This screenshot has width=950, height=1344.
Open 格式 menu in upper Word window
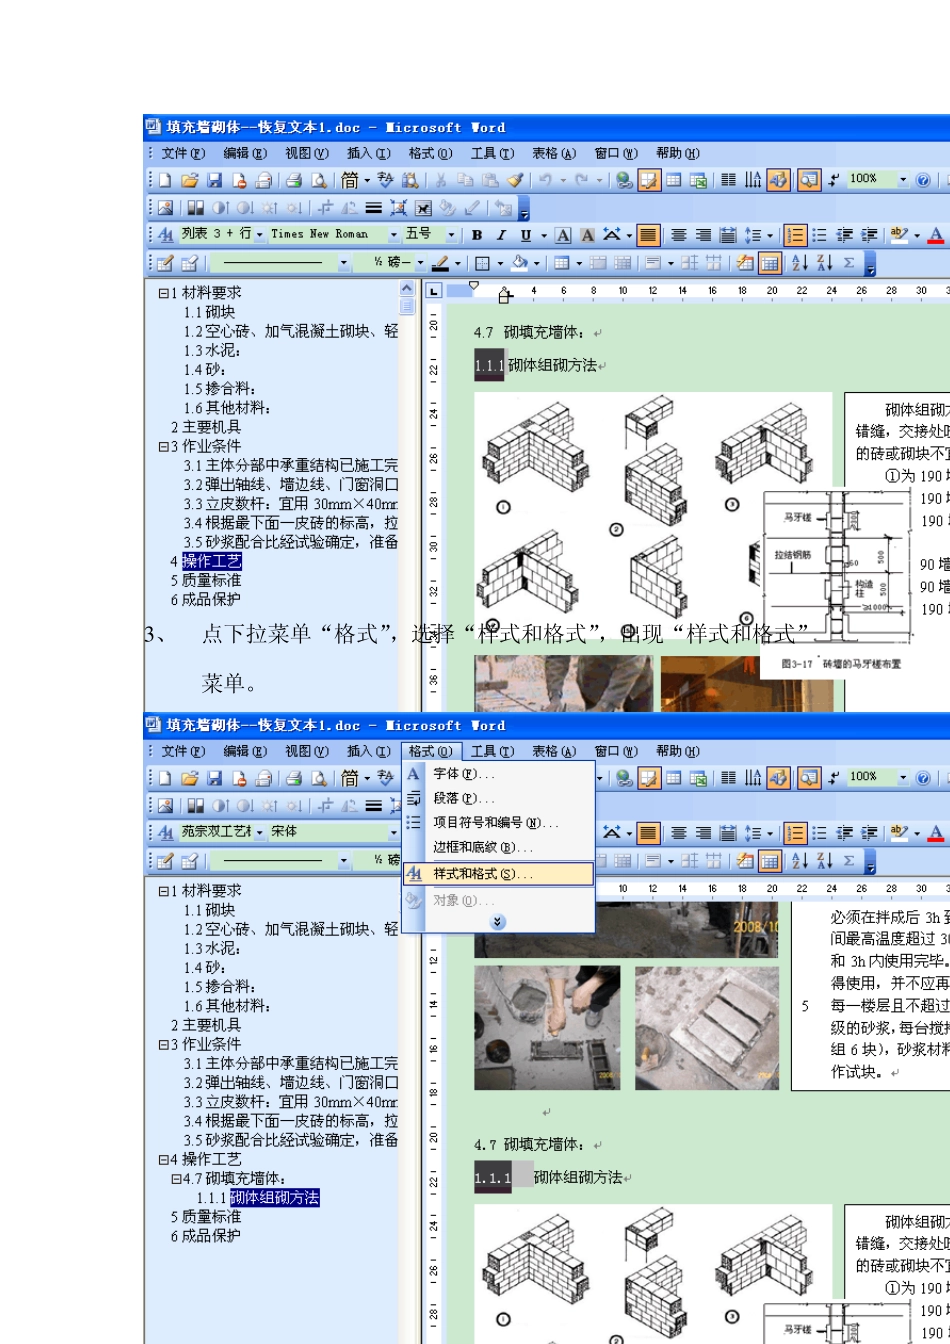click(x=430, y=154)
